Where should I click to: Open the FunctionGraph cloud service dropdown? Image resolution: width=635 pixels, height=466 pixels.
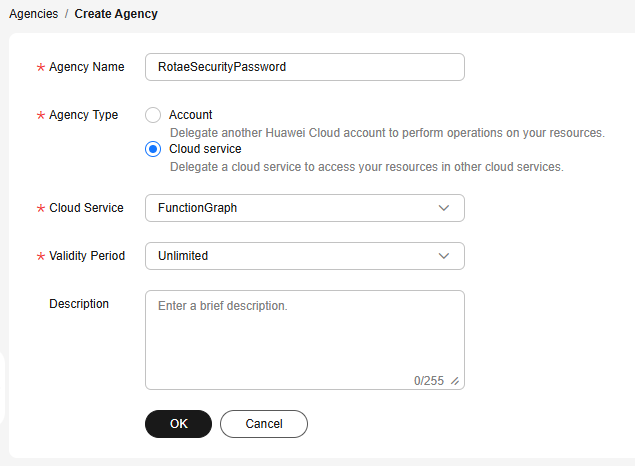290,208
